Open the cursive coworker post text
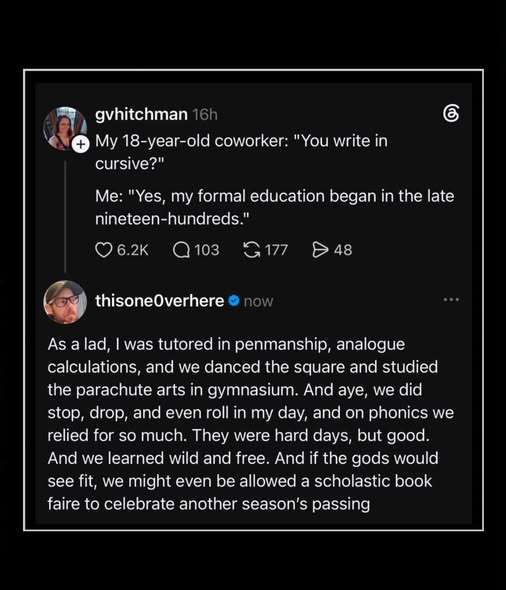The height and width of the screenshot is (590, 506). (275, 179)
